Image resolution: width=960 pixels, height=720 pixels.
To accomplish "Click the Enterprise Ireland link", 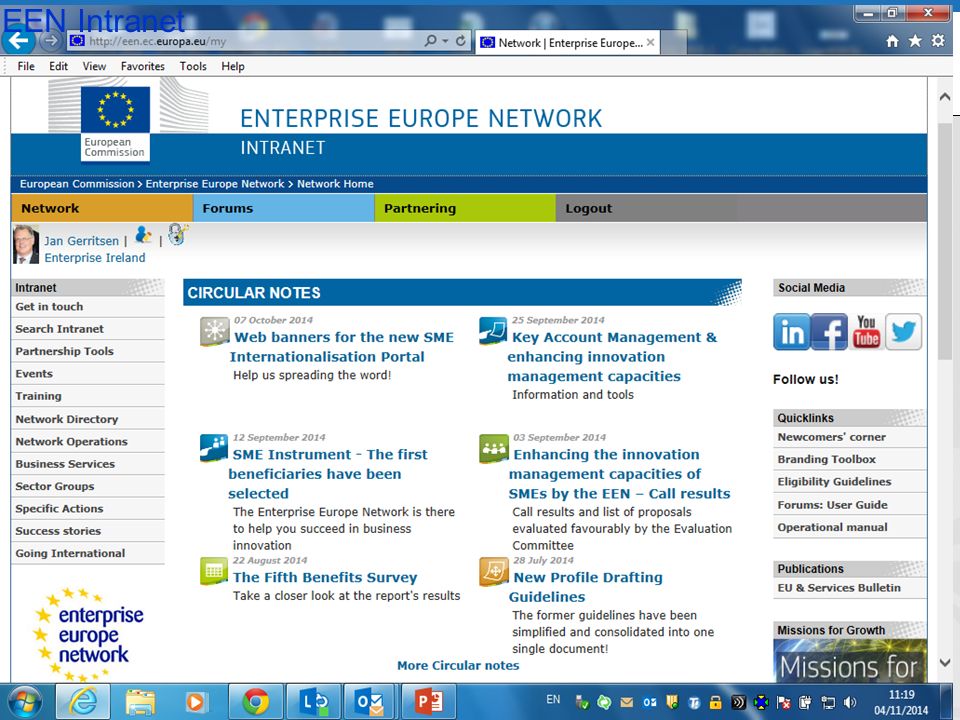I will (x=95, y=258).
